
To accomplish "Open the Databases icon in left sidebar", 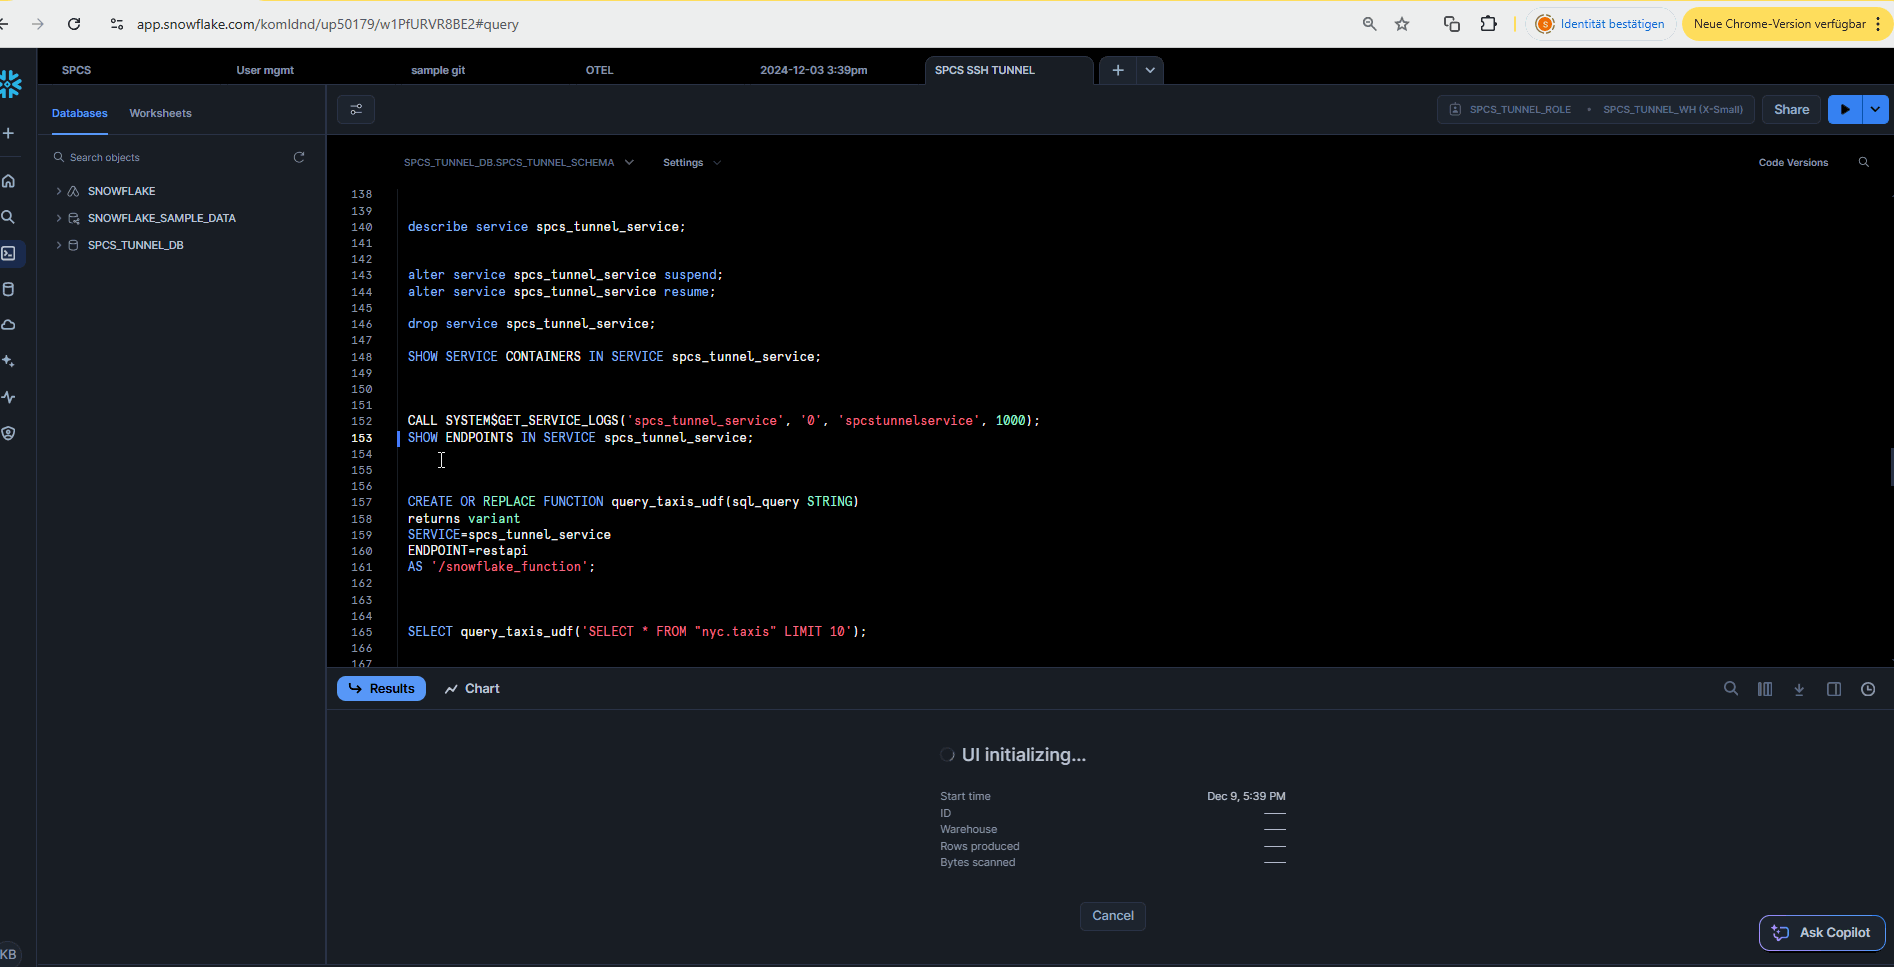I will (9, 289).
